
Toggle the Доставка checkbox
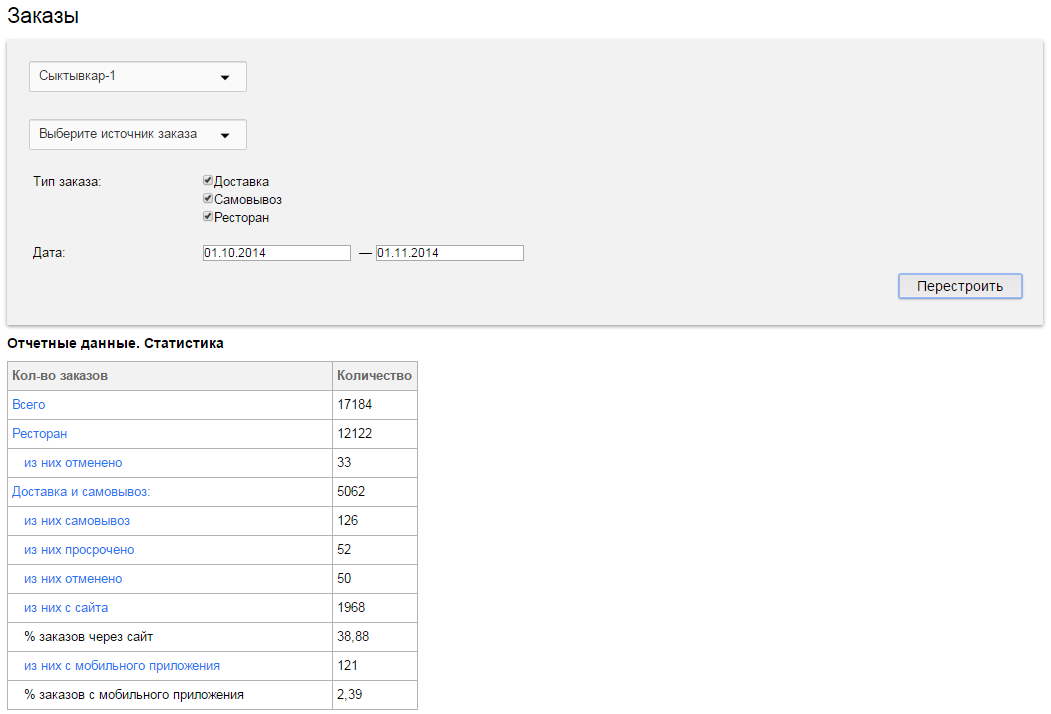coord(208,180)
